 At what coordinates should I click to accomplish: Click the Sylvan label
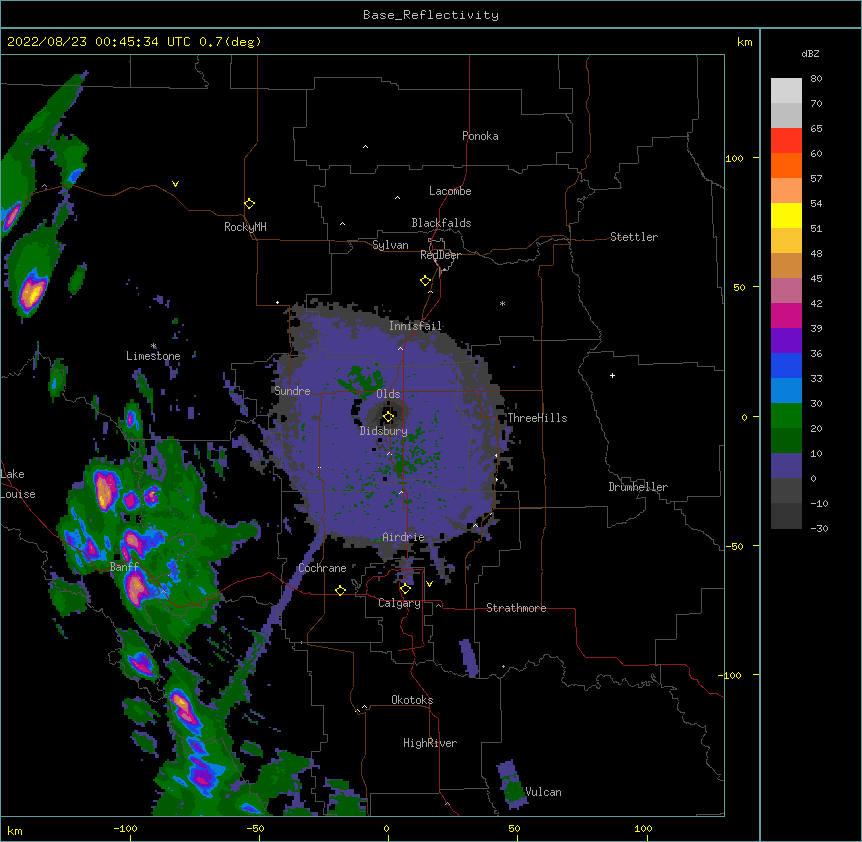(390, 245)
